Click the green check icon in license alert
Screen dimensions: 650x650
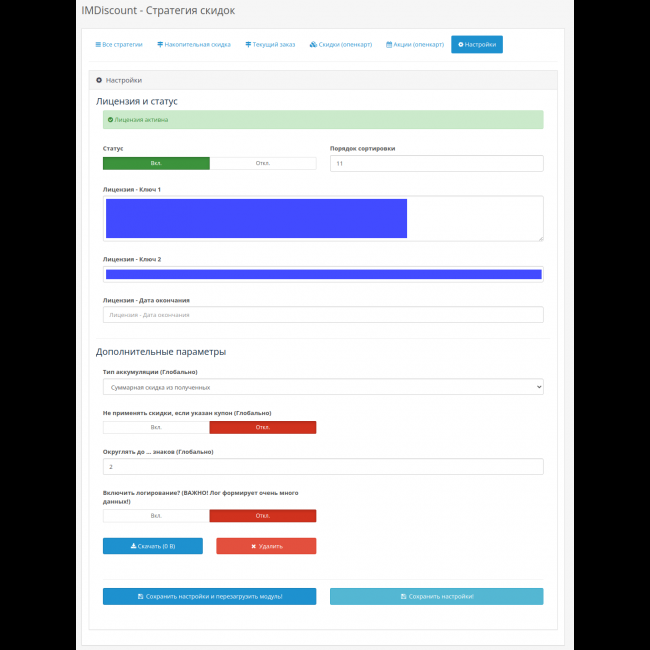coord(110,120)
